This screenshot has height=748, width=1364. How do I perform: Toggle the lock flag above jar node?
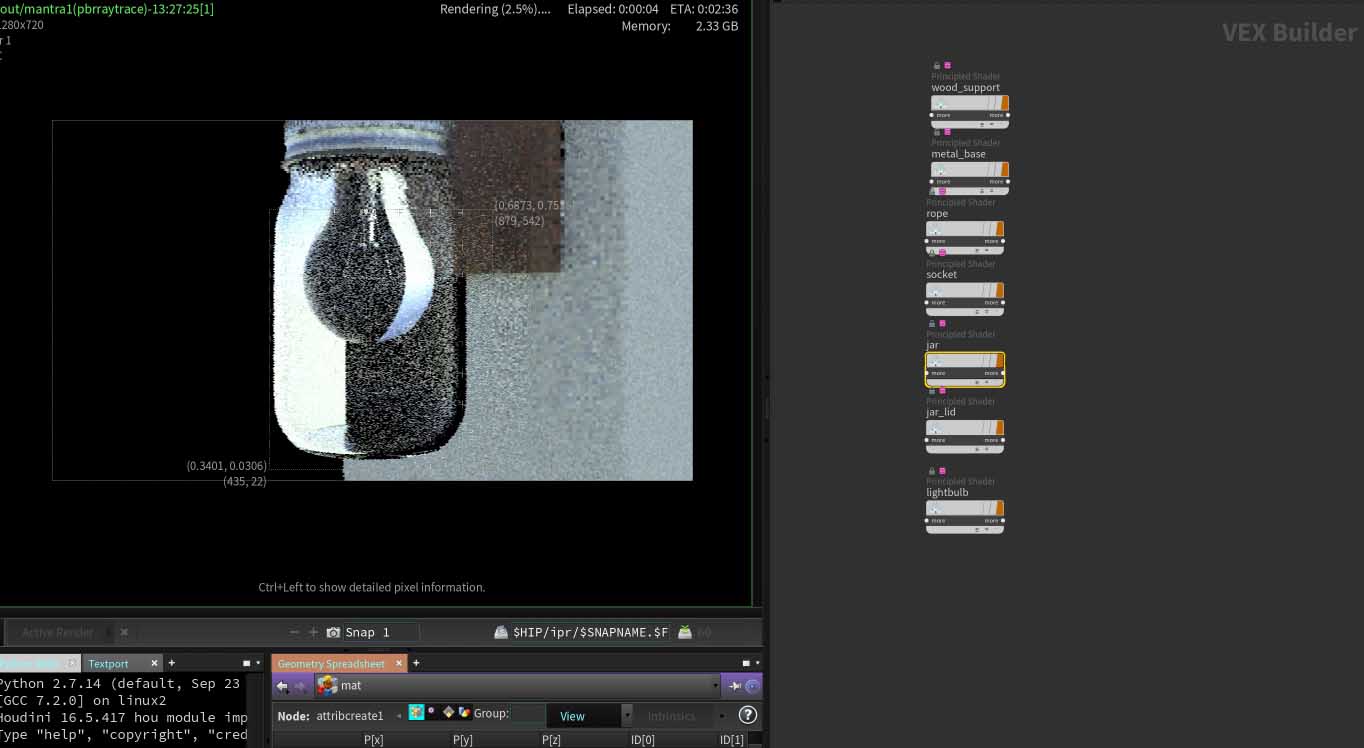(932, 324)
